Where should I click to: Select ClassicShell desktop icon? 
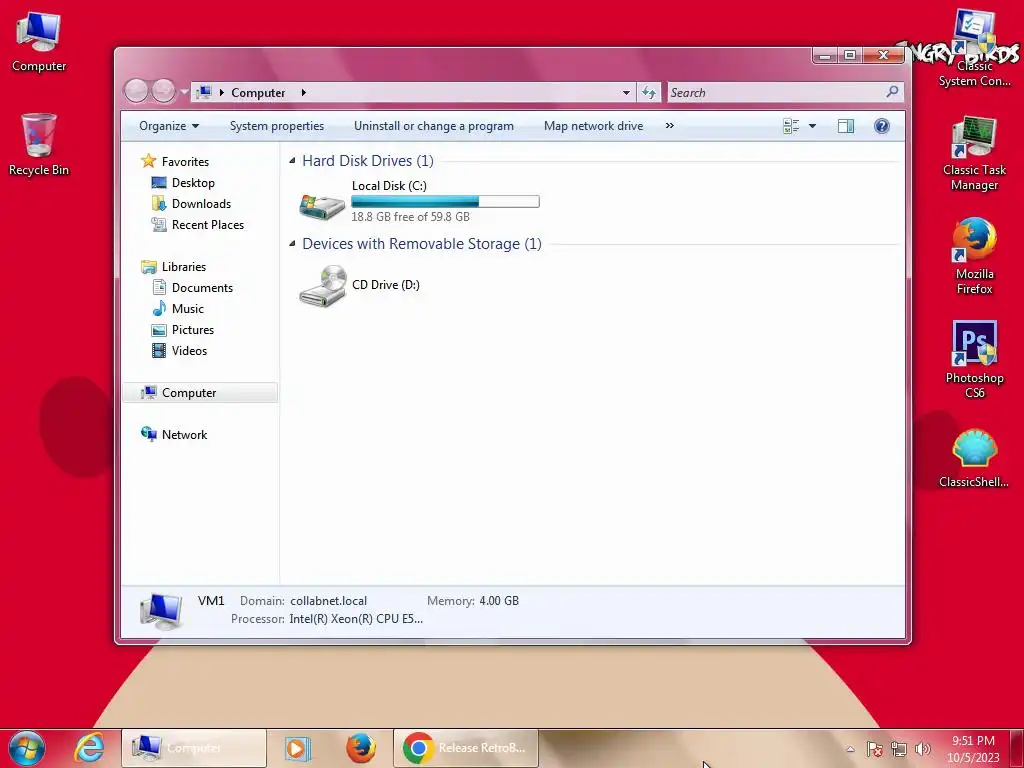click(x=974, y=458)
